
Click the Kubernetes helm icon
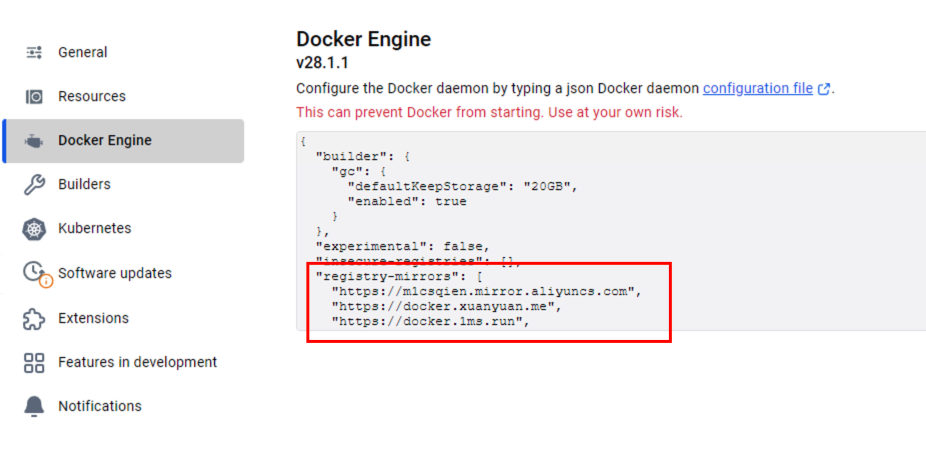click(x=34, y=229)
